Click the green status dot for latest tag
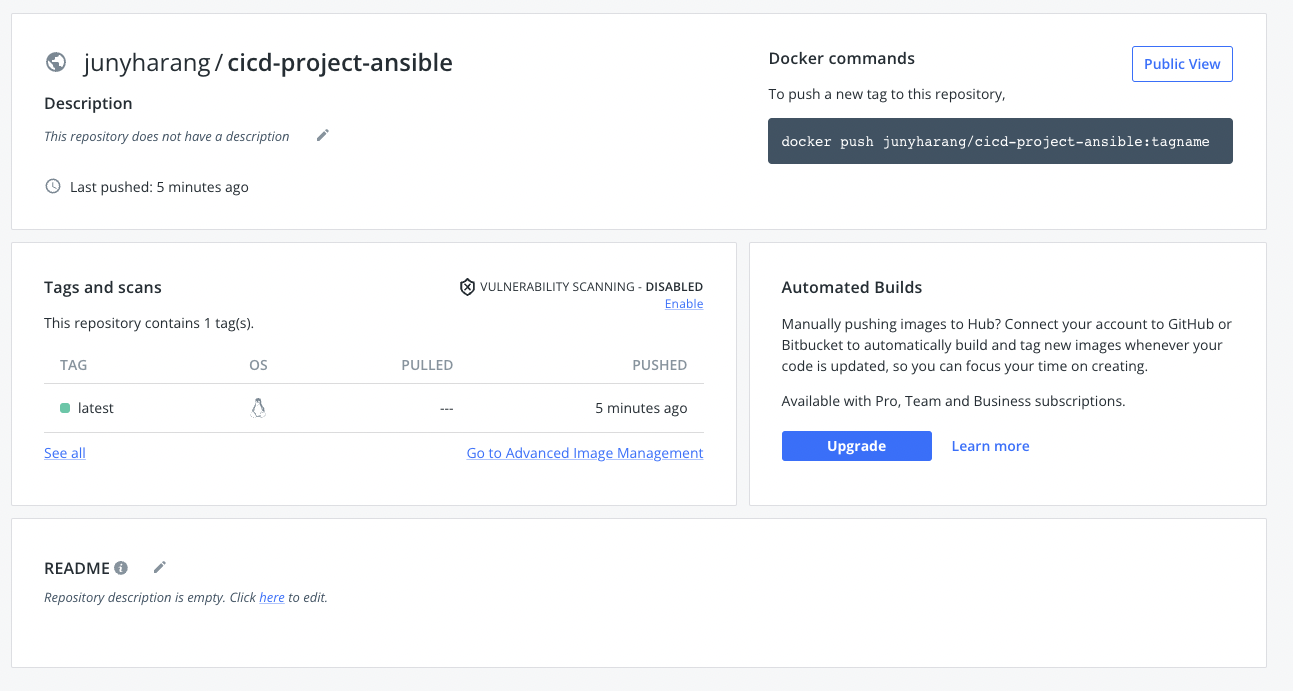 point(65,408)
